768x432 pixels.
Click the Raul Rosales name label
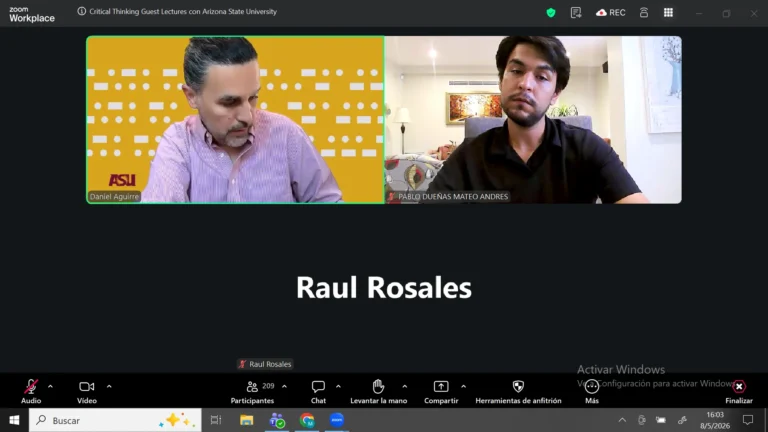click(x=265, y=364)
